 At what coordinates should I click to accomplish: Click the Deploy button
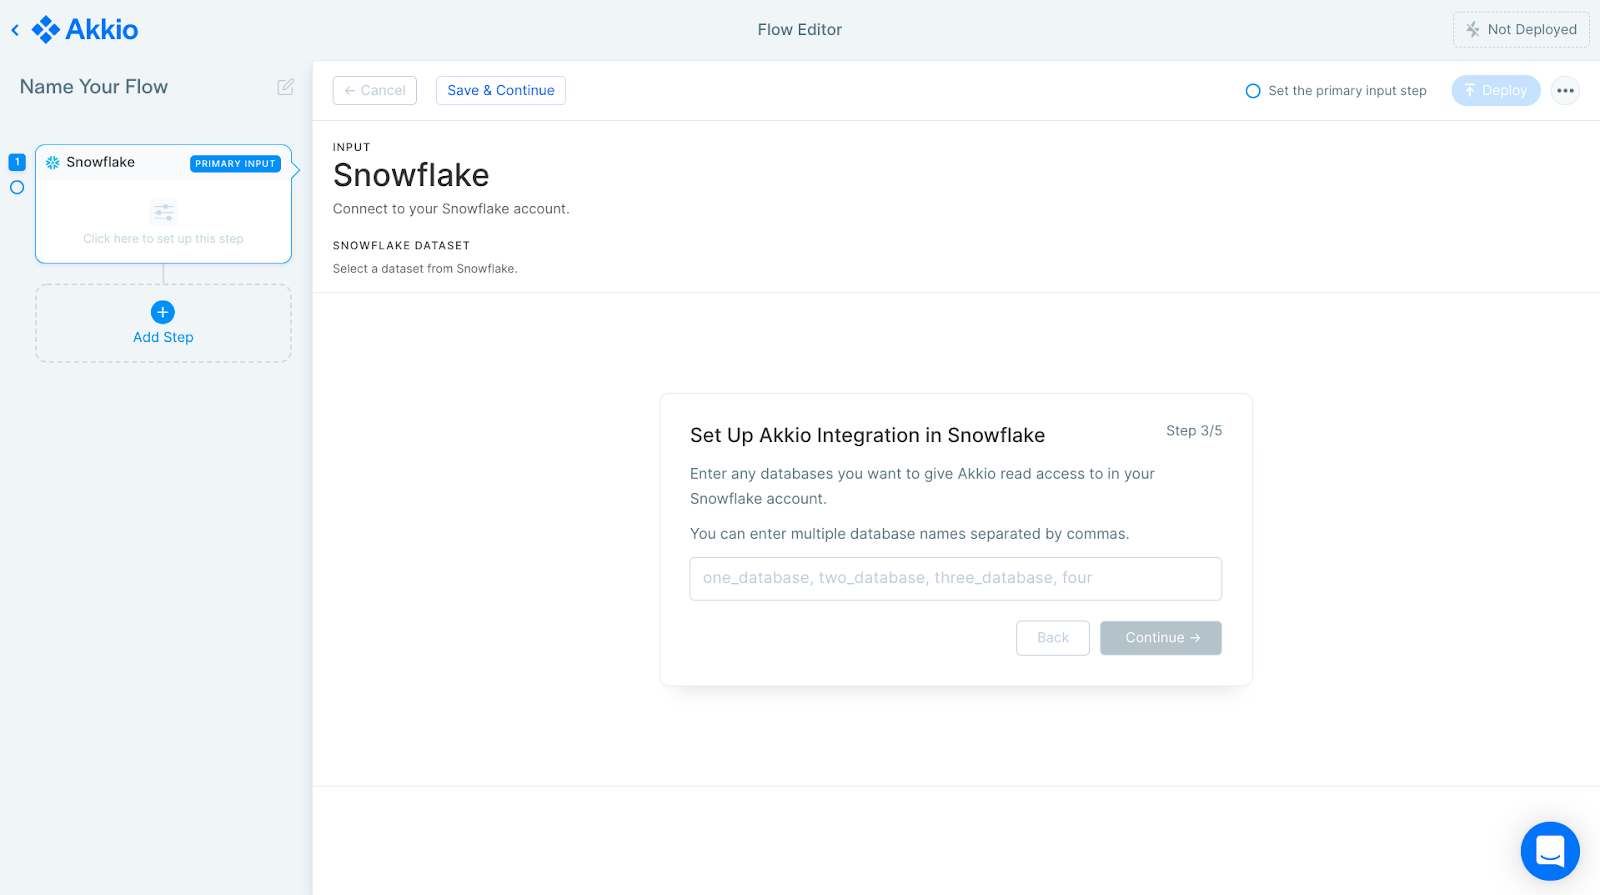point(1496,90)
